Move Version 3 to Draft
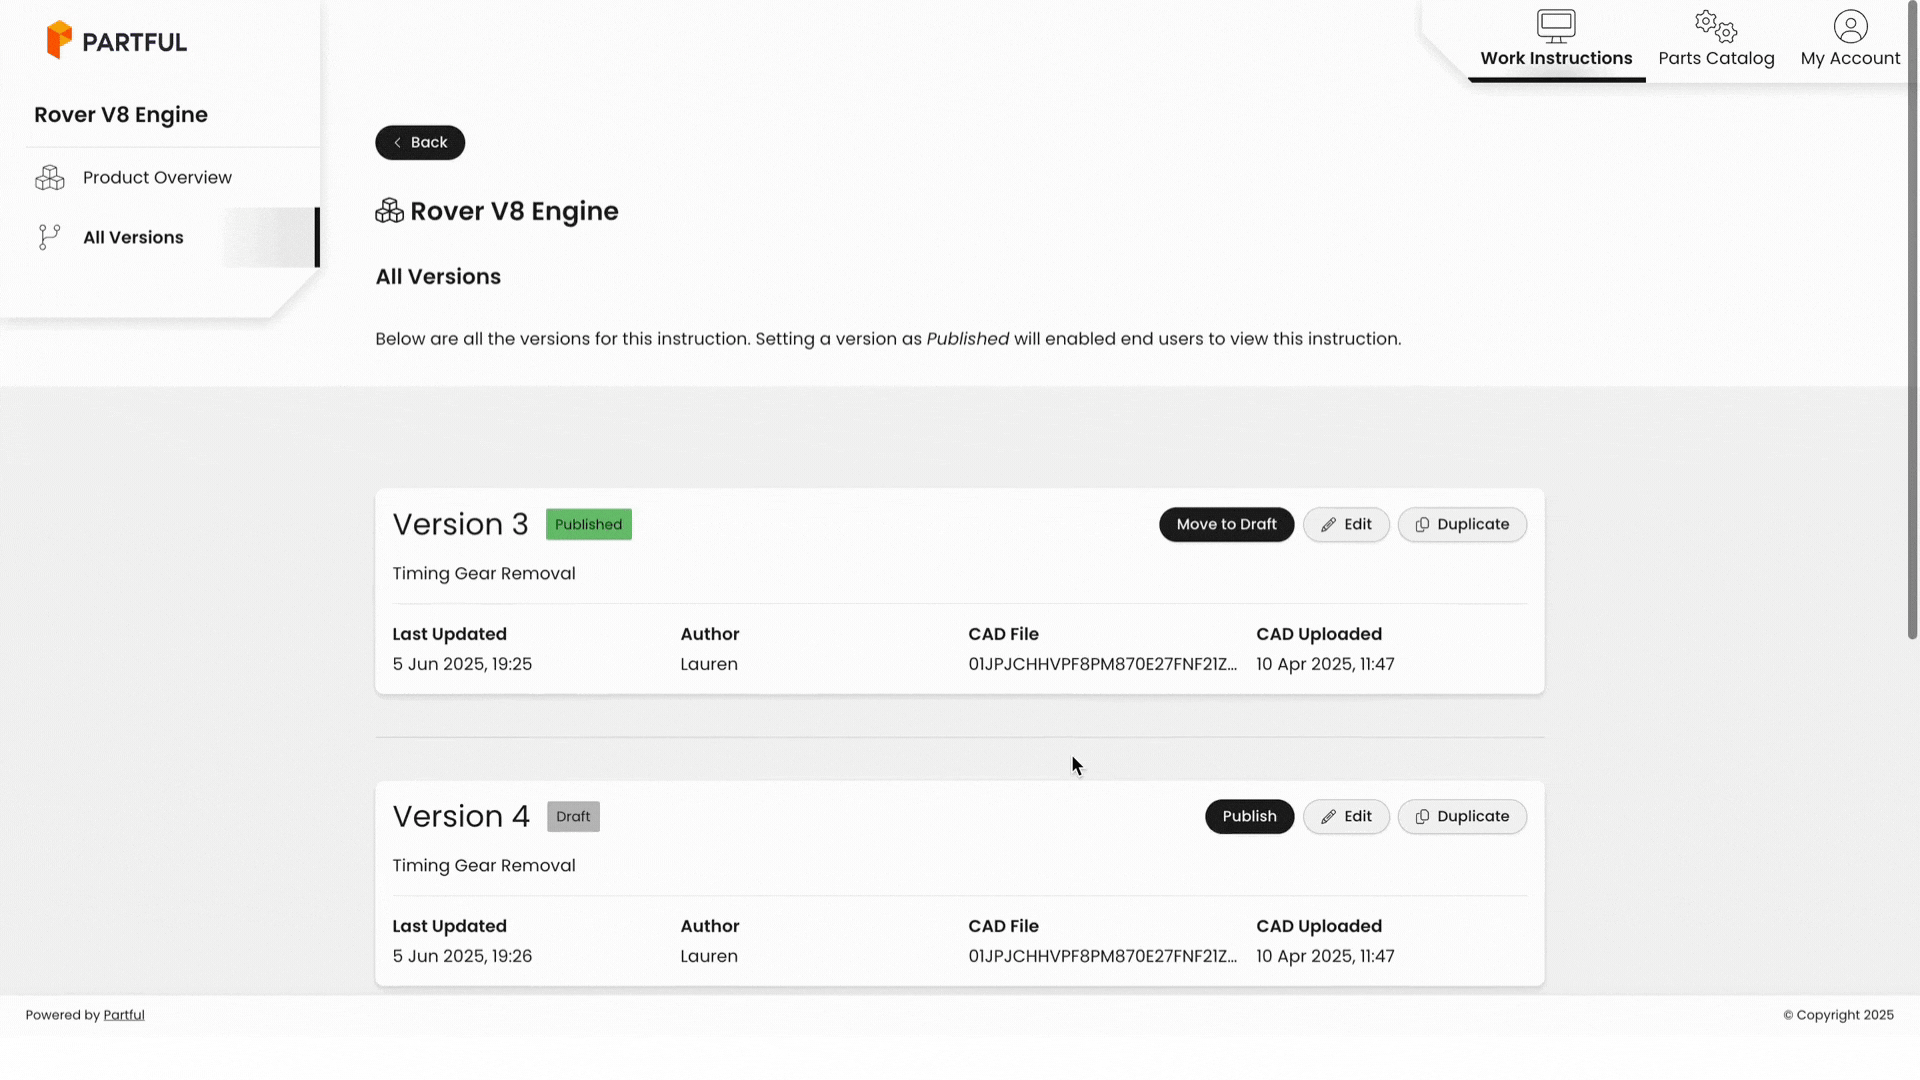The height and width of the screenshot is (1080, 1920). tap(1226, 524)
